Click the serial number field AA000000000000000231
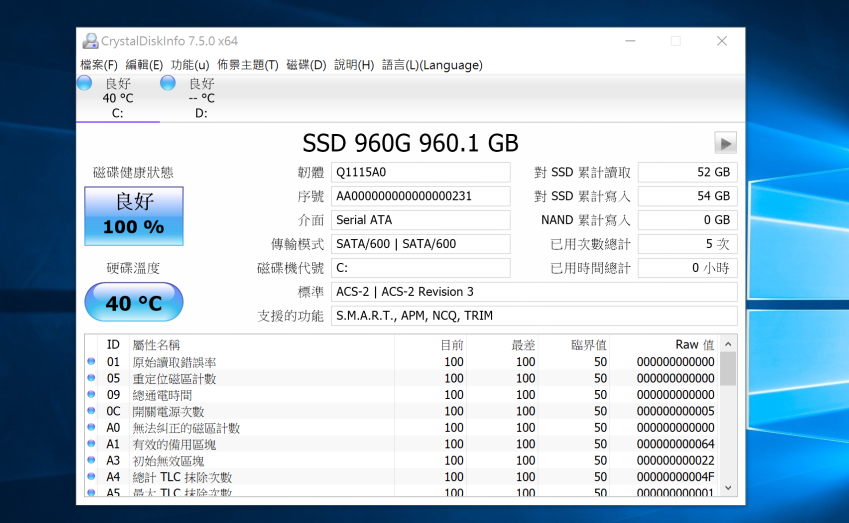This screenshot has height=523, width=849. 421,196
